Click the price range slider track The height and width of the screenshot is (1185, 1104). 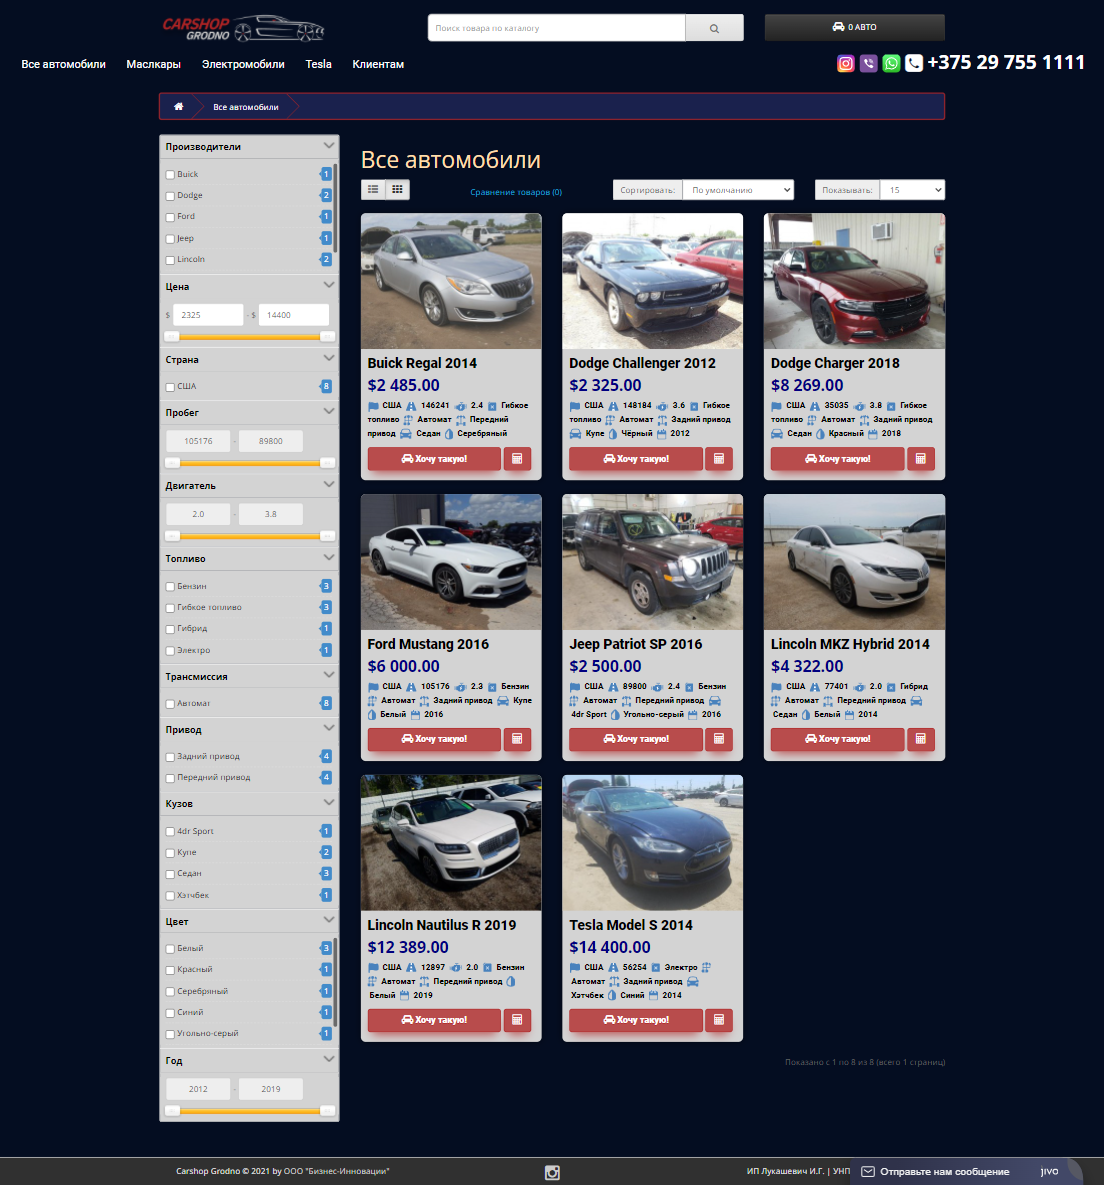(249, 336)
